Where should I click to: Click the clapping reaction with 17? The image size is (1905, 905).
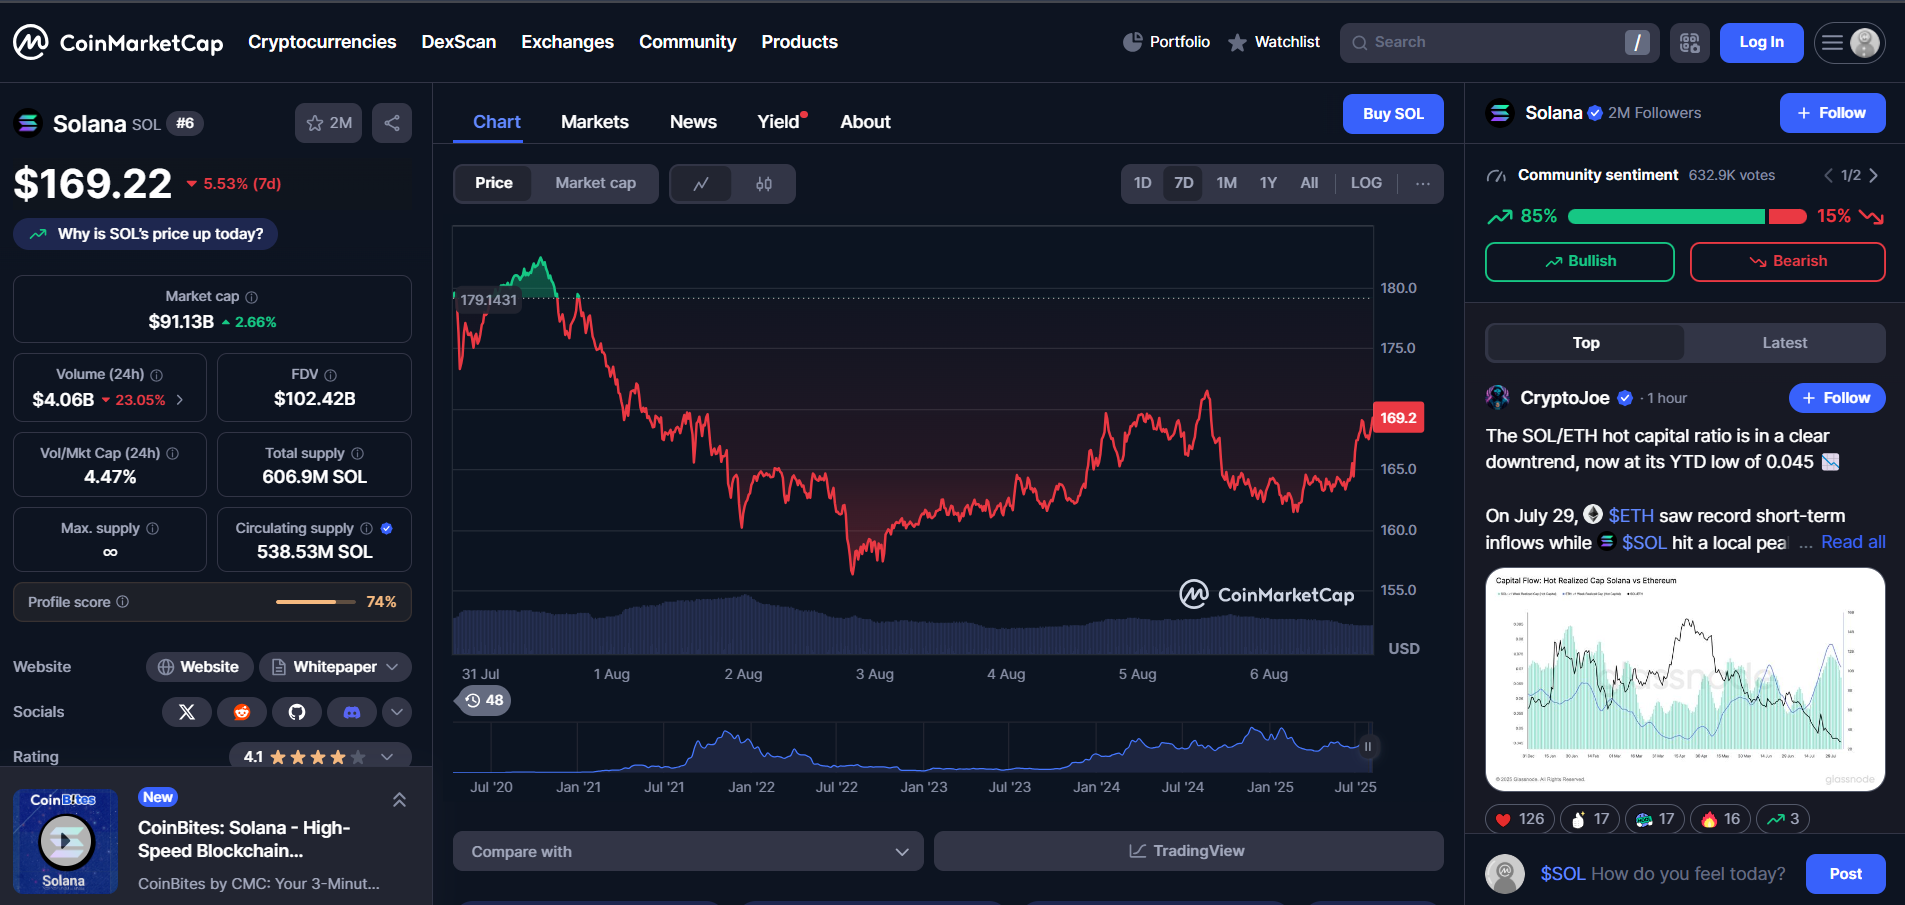coord(1590,819)
